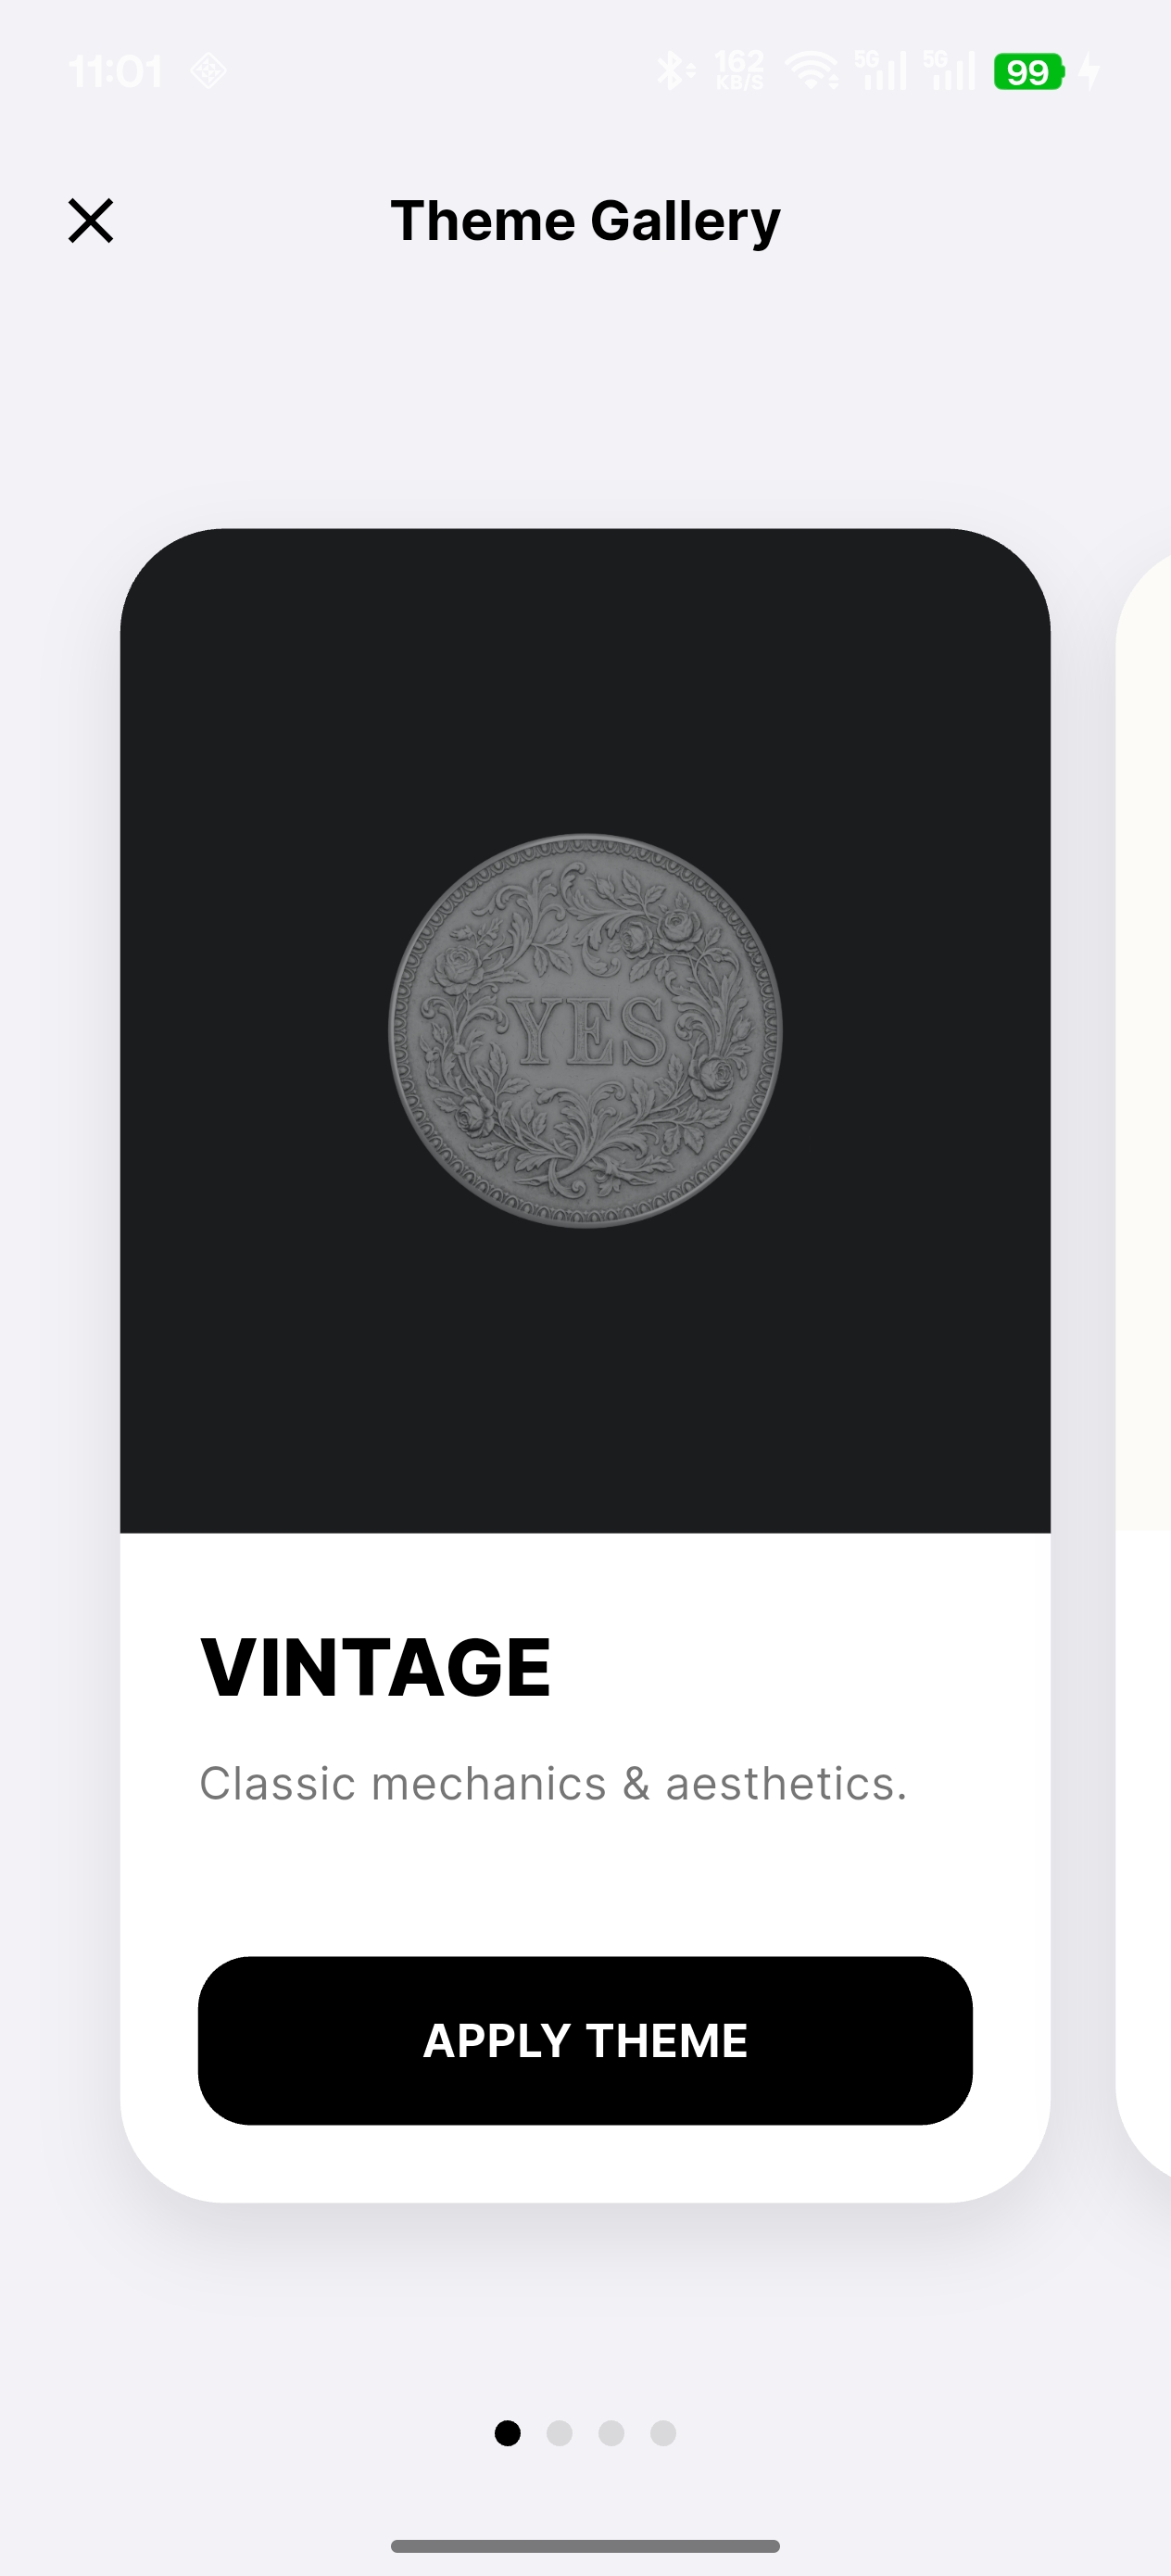Open the next theme card peeking at right

pyautogui.click(x=1144, y=1365)
